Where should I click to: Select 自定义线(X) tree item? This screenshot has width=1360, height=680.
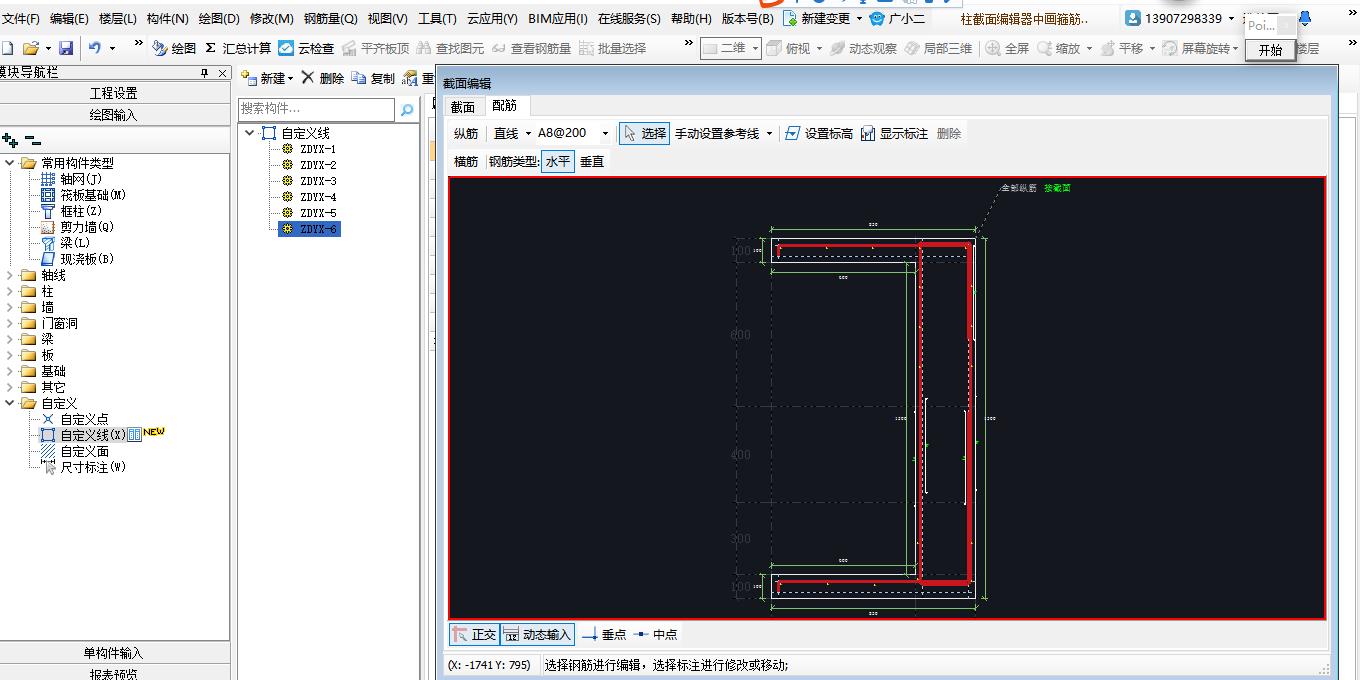[x=91, y=435]
